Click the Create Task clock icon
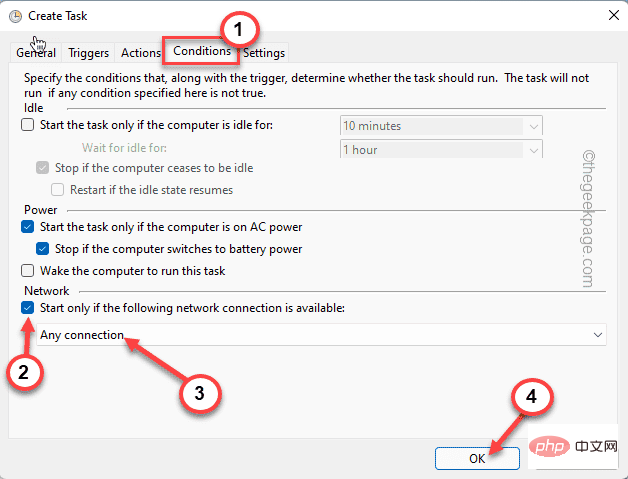The width and height of the screenshot is (628, 479). coord(13,15)
